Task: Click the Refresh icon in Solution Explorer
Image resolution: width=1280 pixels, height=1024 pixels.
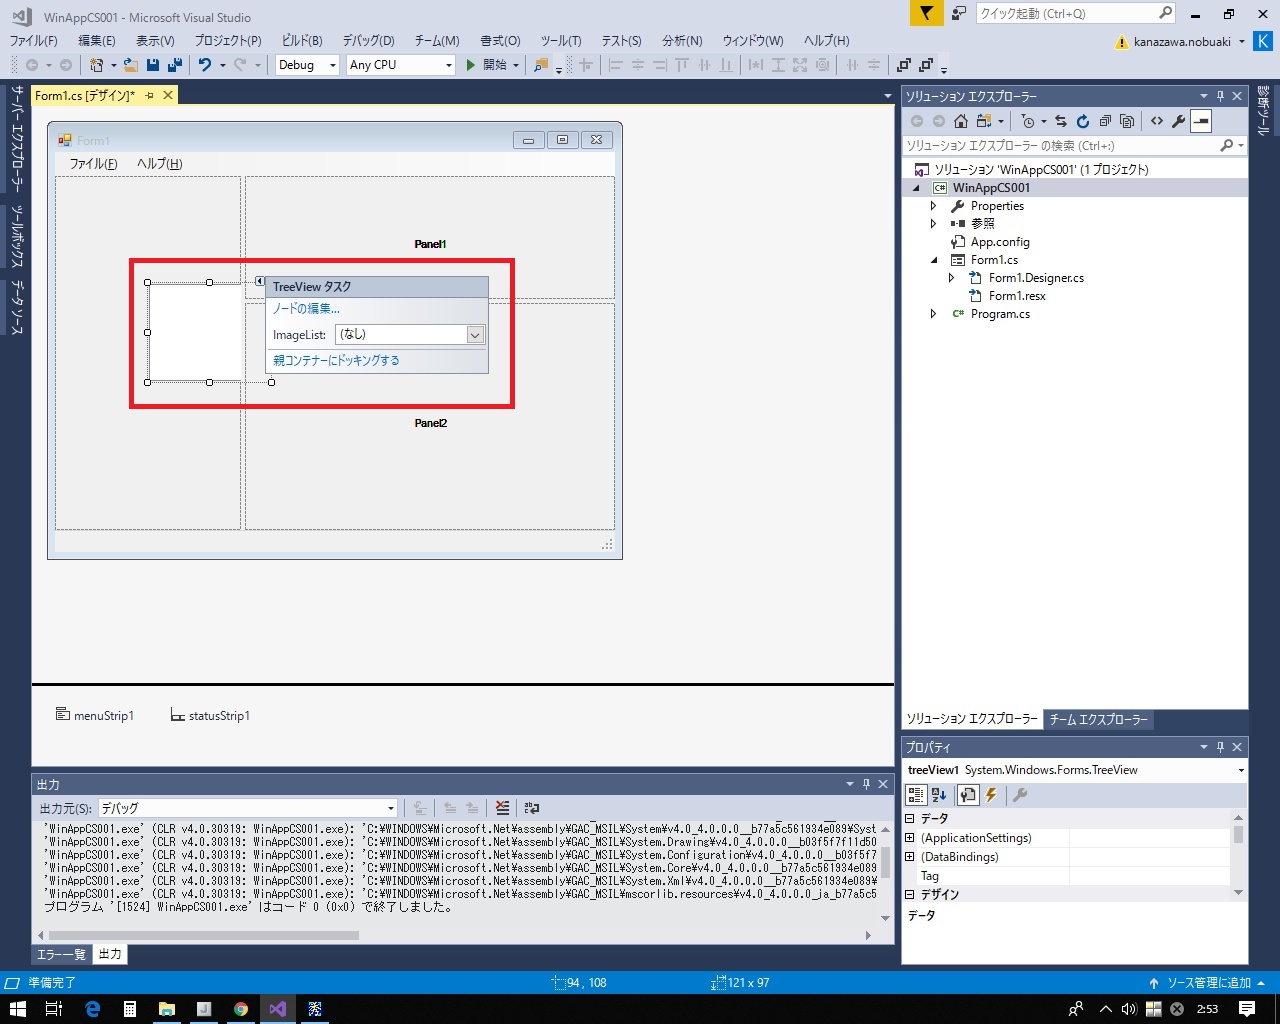Action: [1083, 121]
